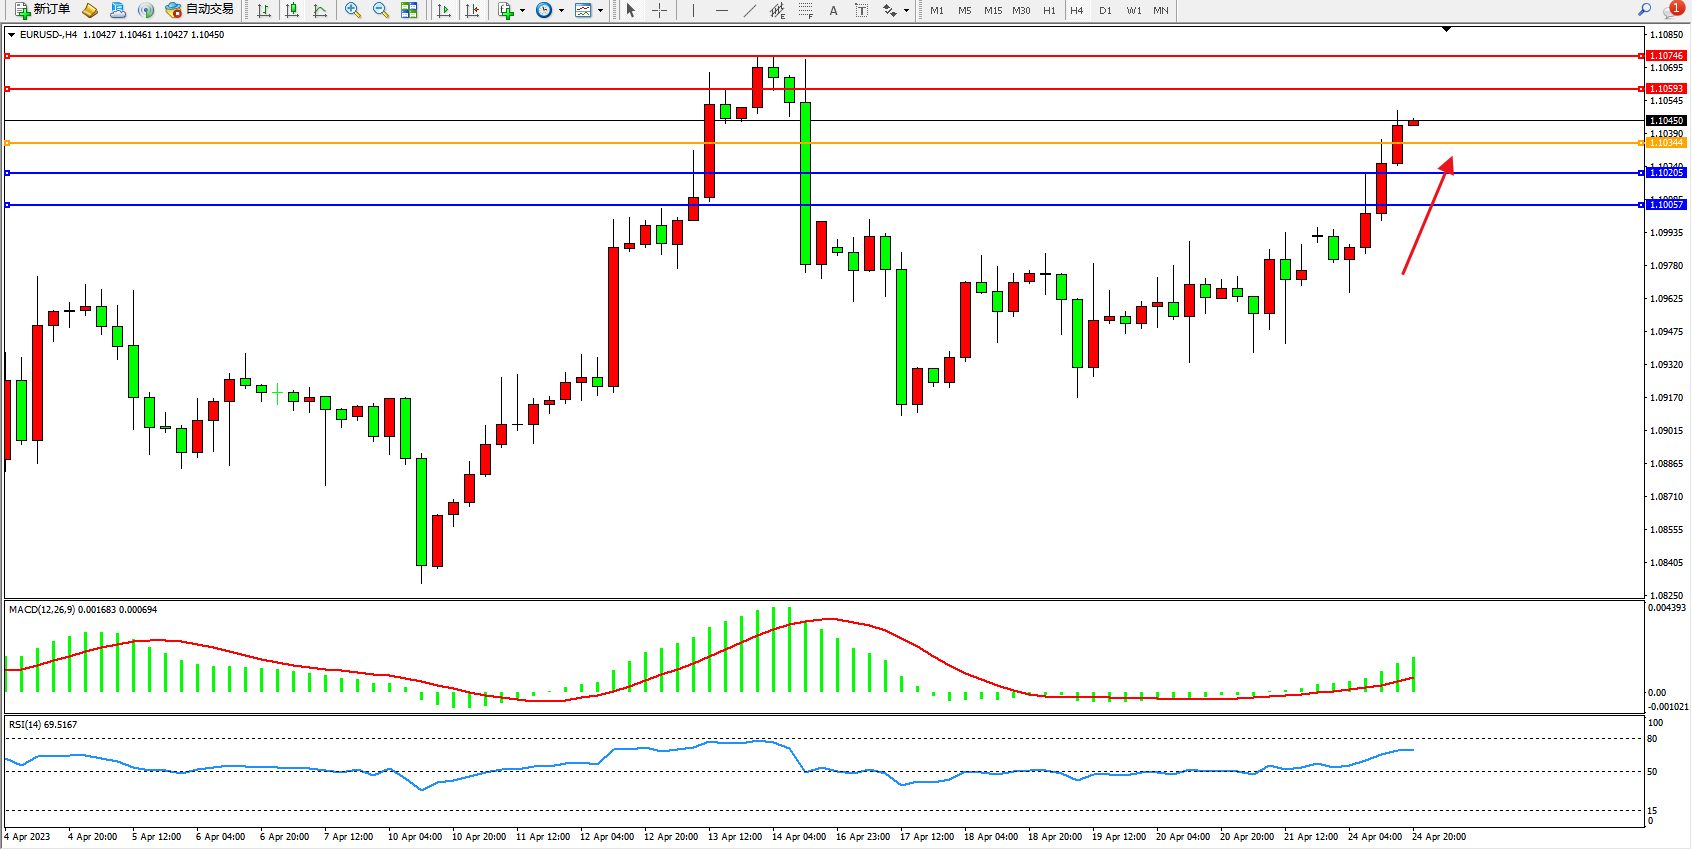Select the trendline drawing tool
The height and width of the screenshot is (850, 1692).
coord(749,10)
